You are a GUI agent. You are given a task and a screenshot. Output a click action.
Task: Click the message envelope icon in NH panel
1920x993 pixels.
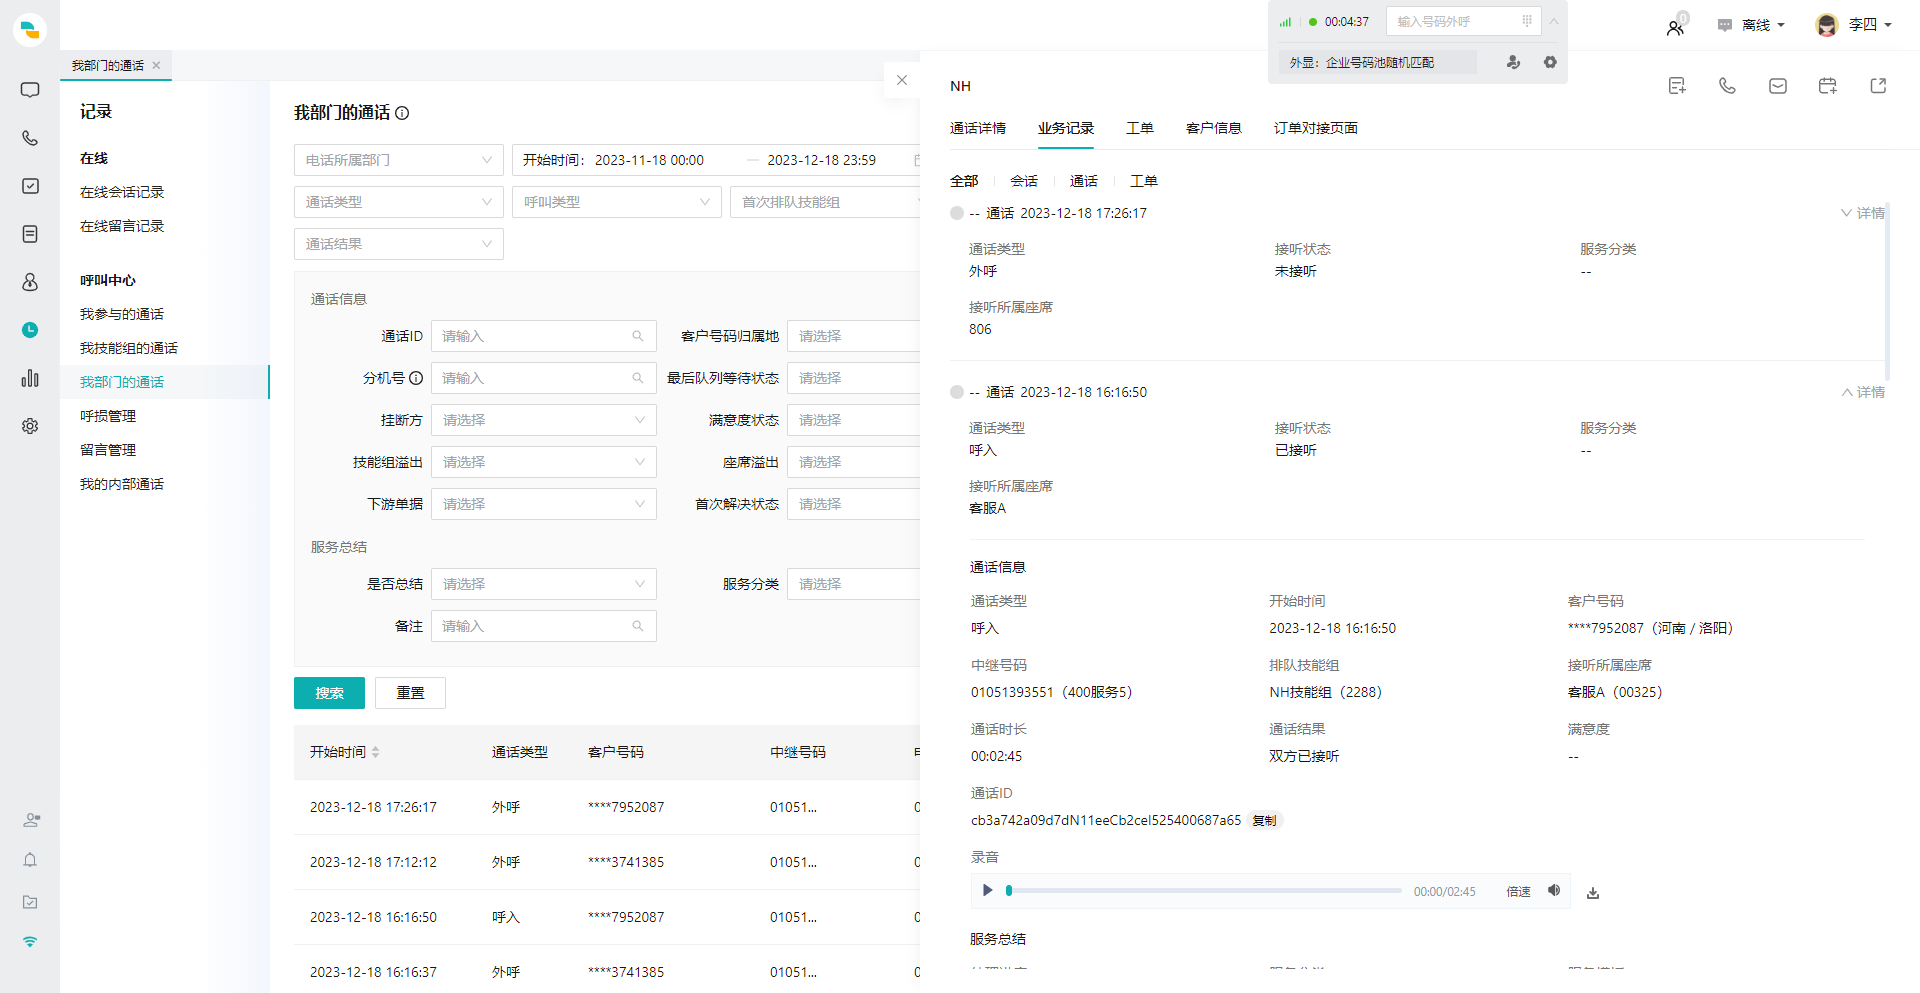[1778, 86]
